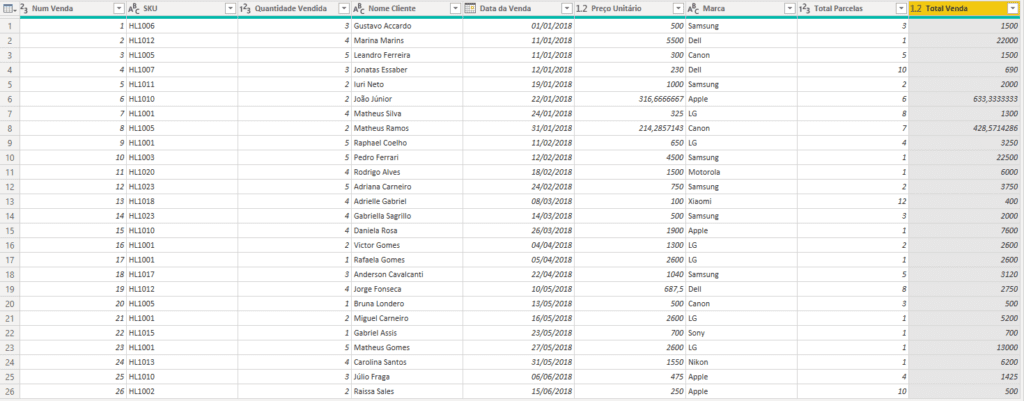Select the Quantidade Vendida column header
This screenshot has height=401, width=1024.
(295, 8)
